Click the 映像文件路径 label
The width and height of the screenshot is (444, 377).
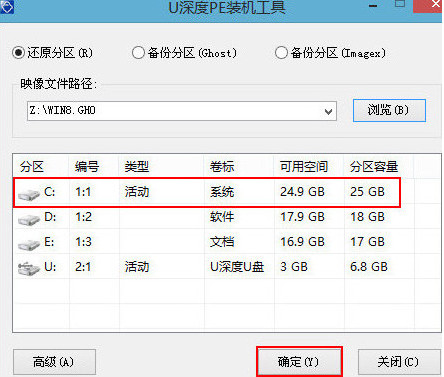[x=58, y=84]
